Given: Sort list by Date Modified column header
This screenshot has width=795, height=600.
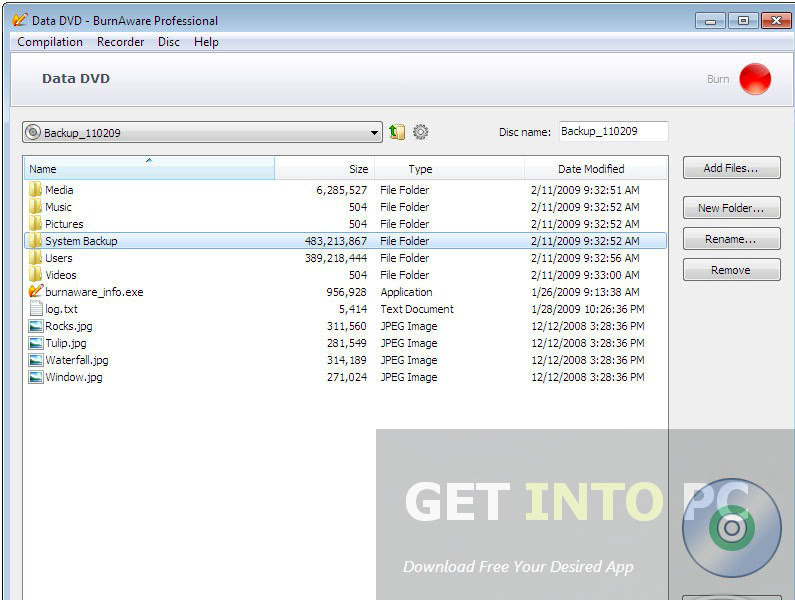Looking at the screenshot, I should [x=596, y=169].
